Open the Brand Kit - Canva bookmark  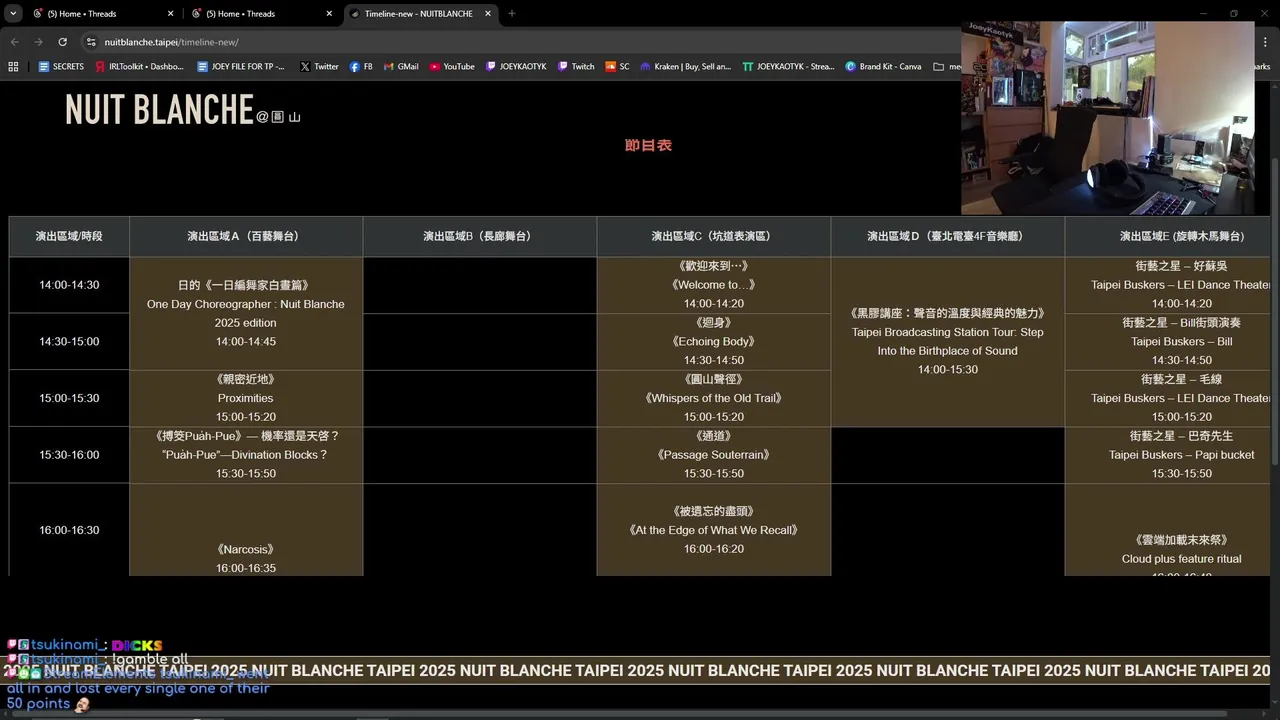coord(883,67)
